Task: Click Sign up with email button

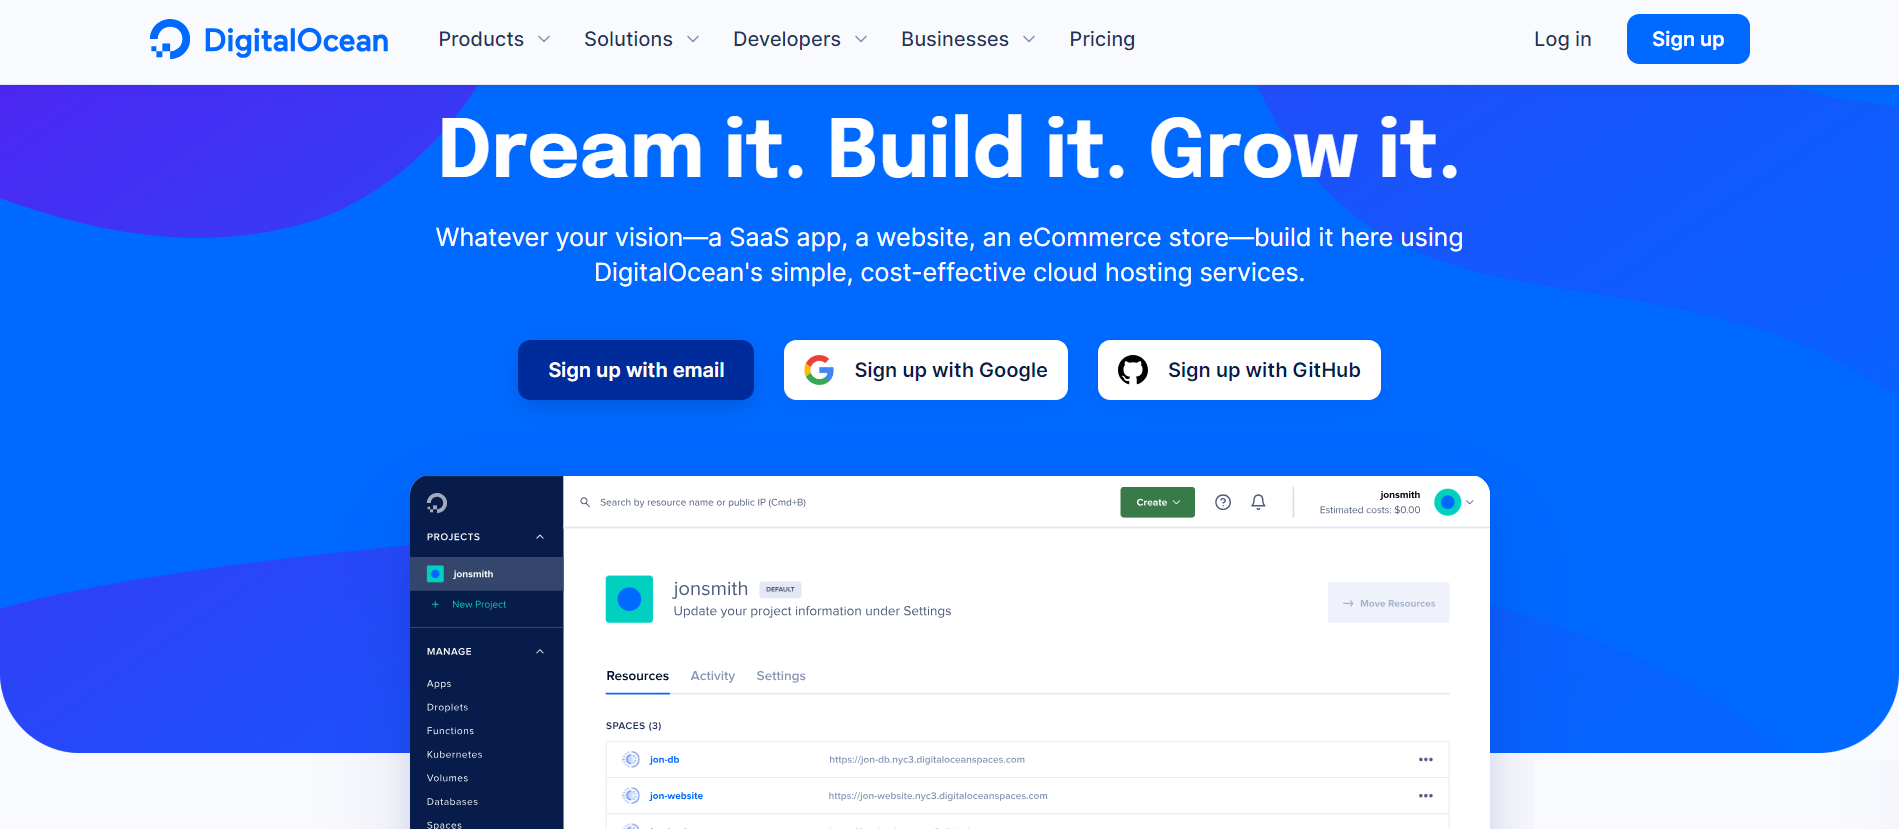Action: [636, 370]
